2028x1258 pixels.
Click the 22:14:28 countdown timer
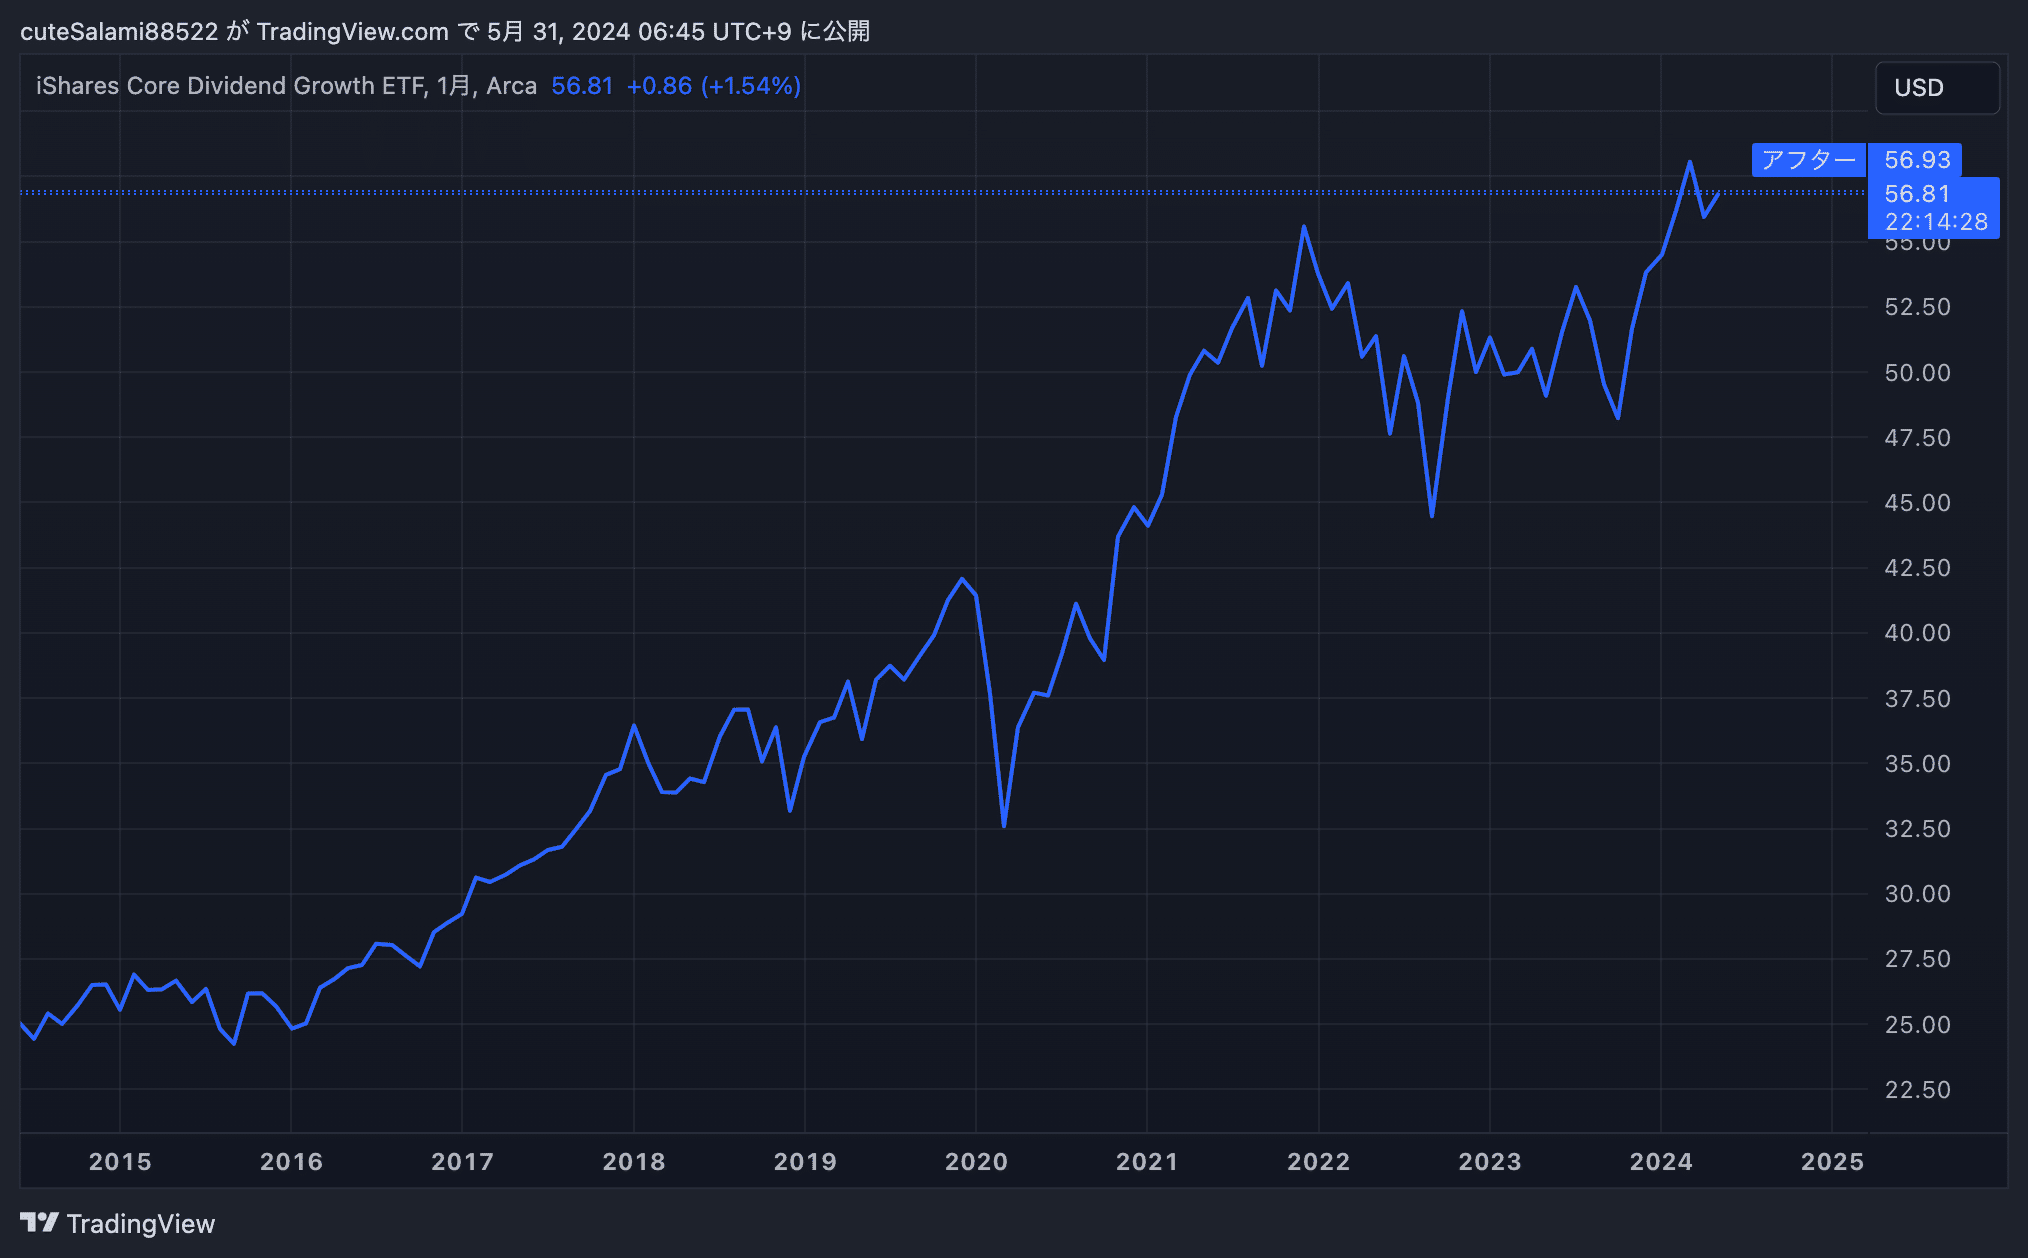pos(1936,222)
